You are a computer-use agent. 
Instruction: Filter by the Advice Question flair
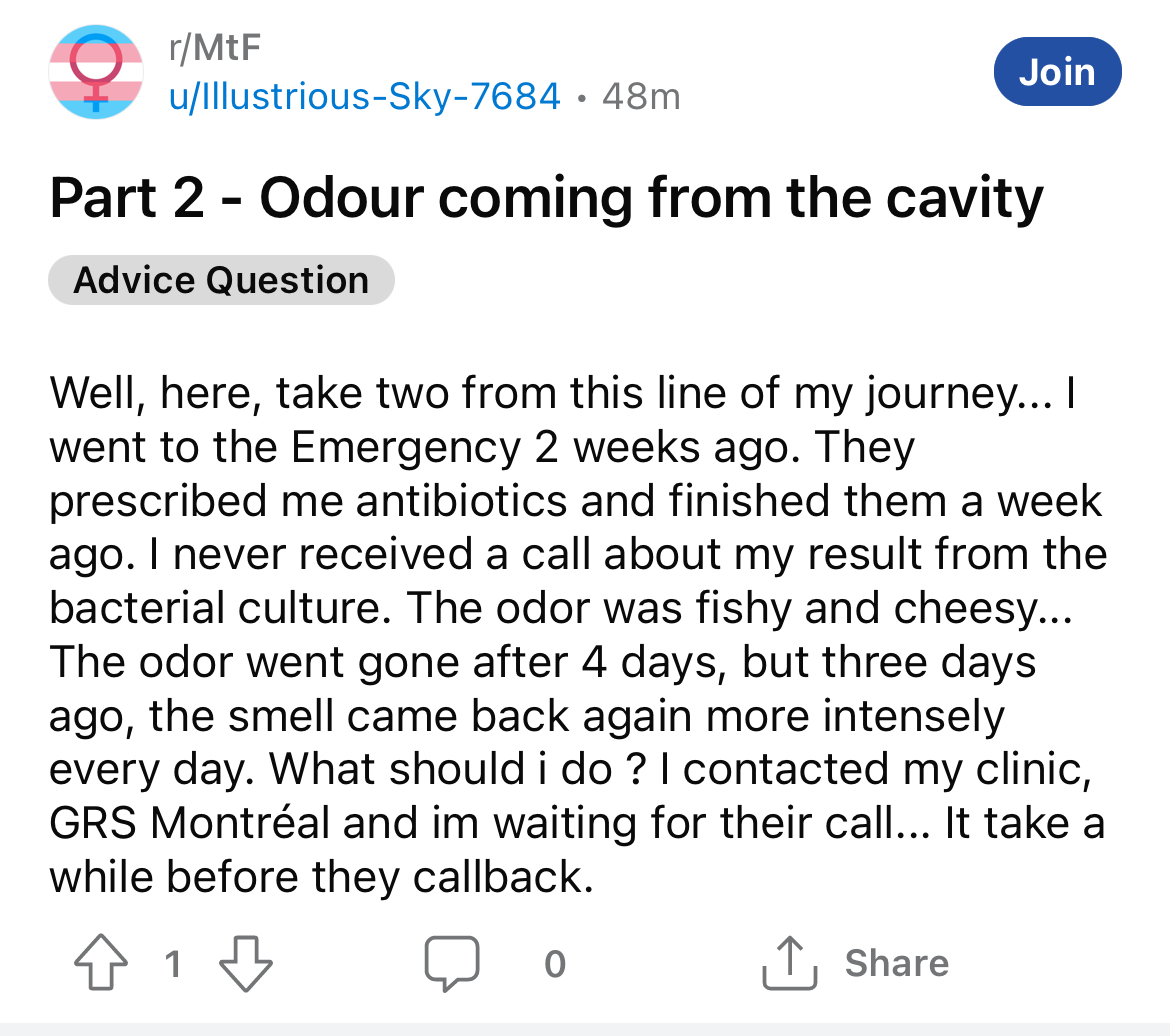click(221, 280)
